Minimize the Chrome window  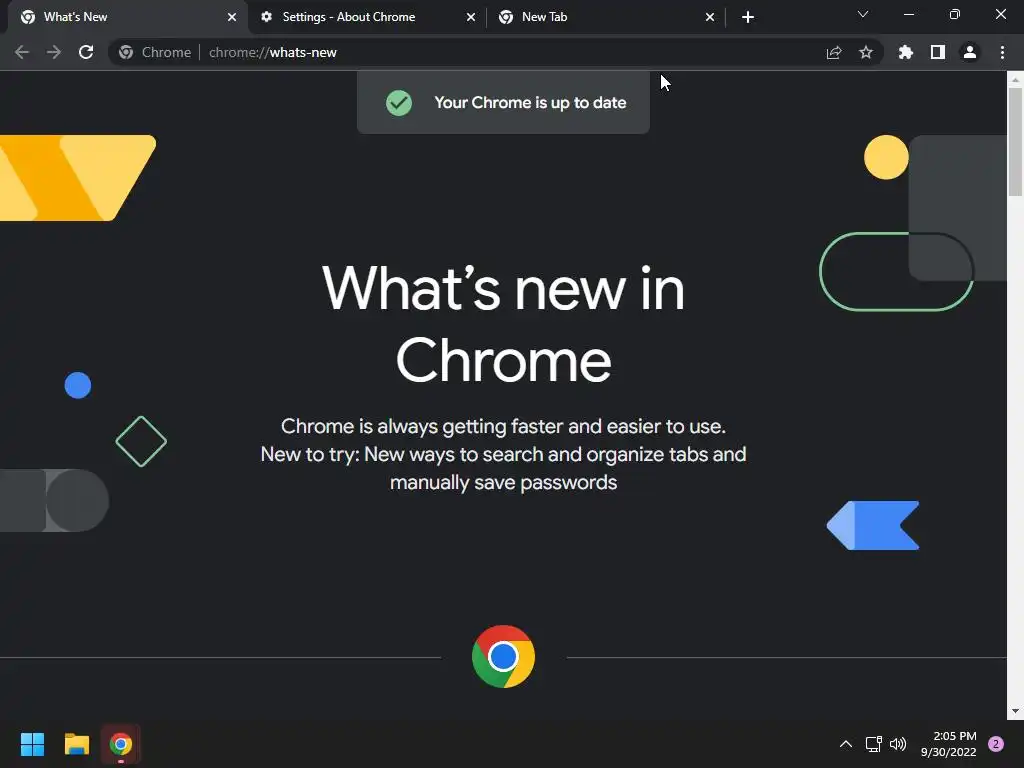click(x=908, y=14)
